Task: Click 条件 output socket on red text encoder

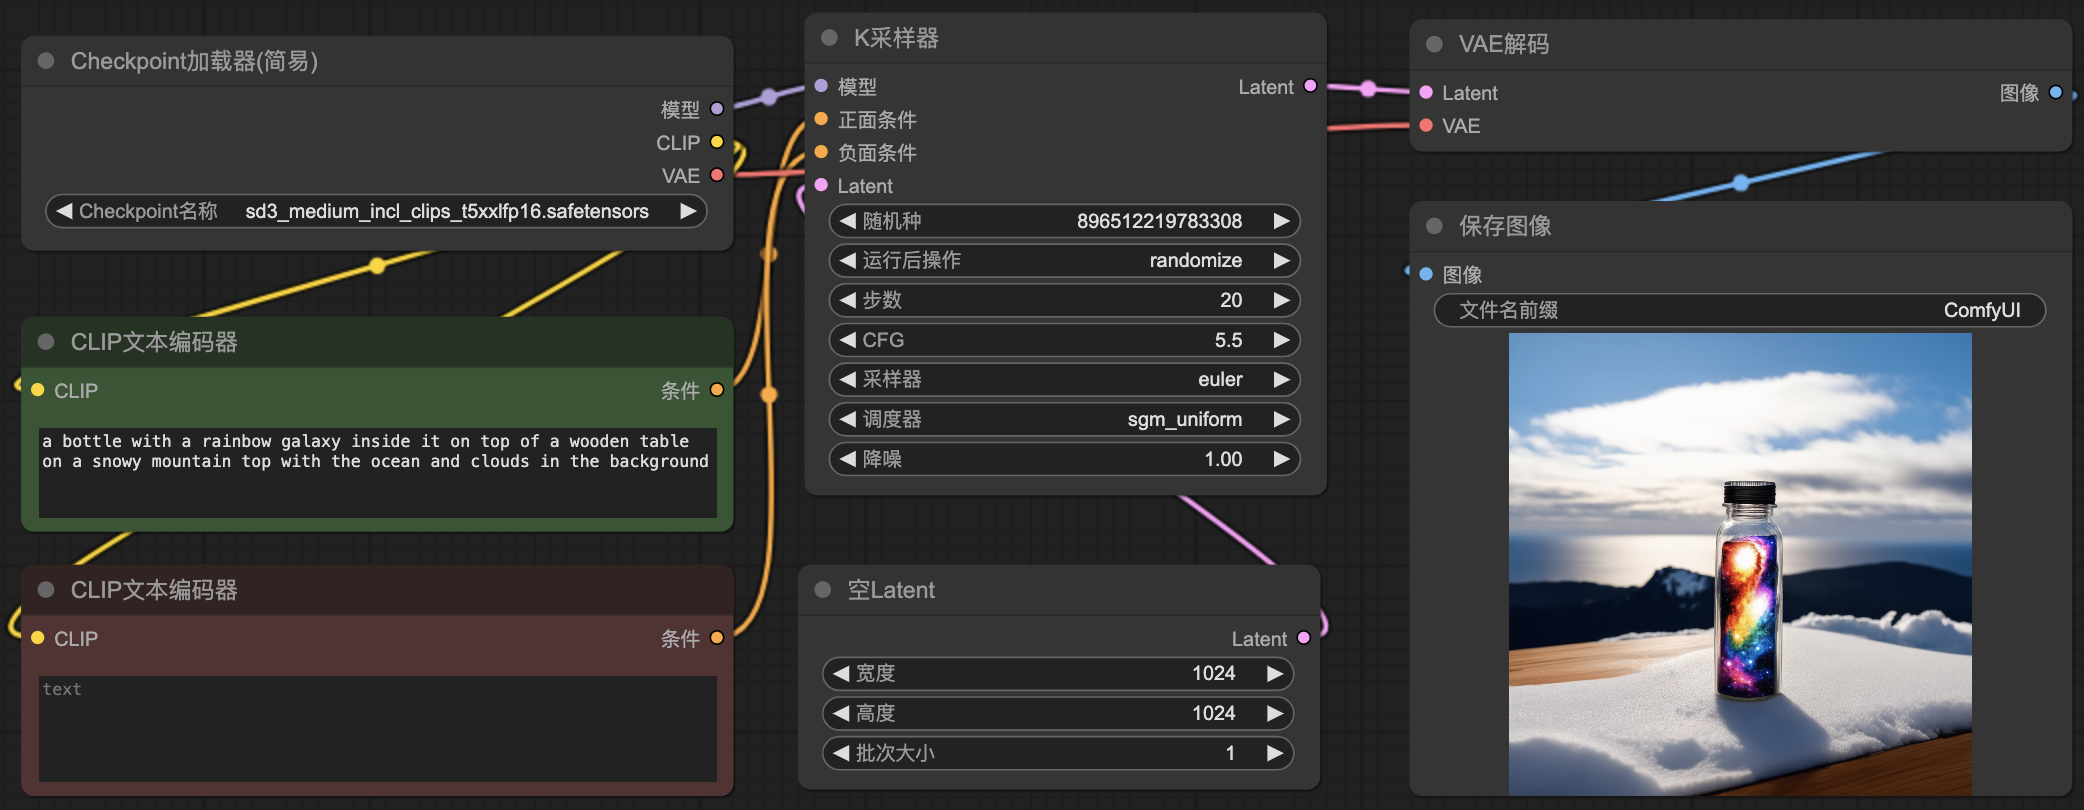Action: pos(717,638)
